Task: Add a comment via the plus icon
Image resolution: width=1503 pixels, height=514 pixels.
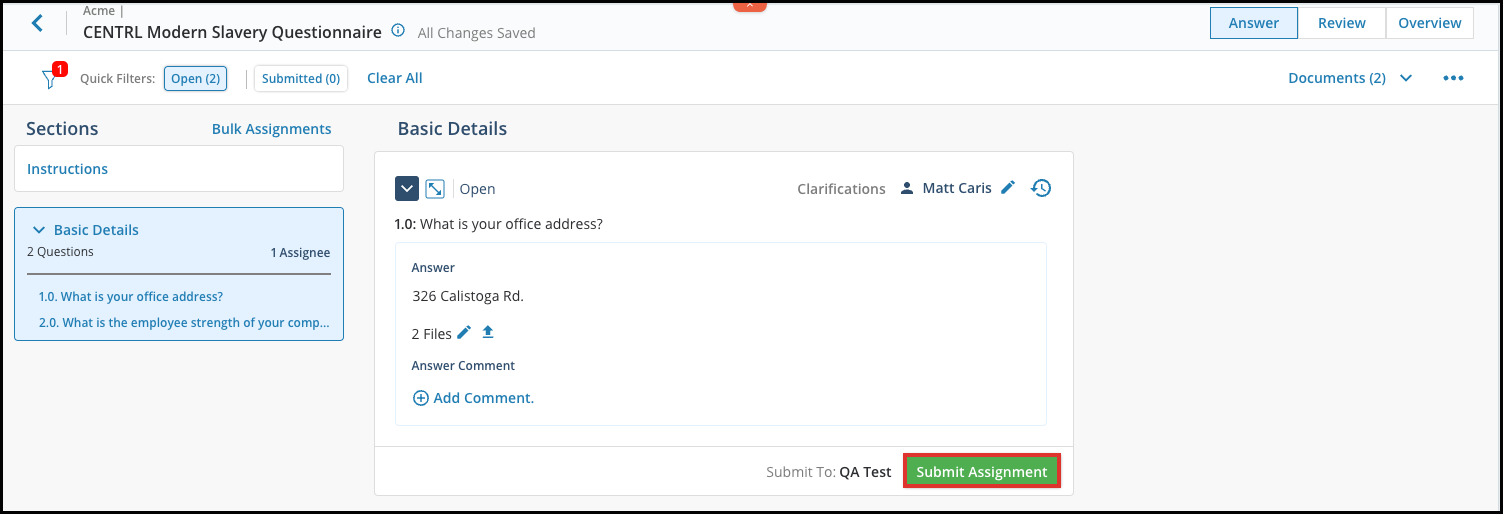Action: tap(421, 398)
